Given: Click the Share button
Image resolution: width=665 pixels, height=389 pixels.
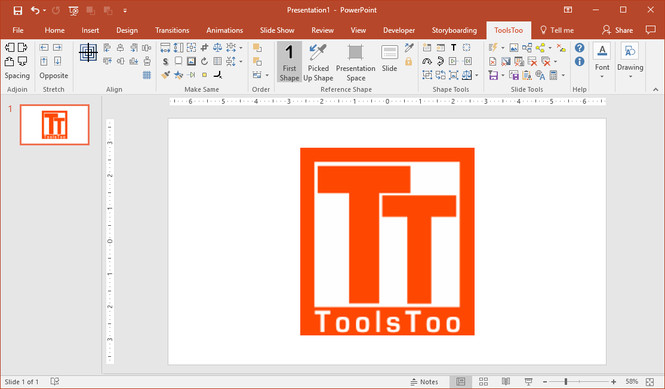Looking at the screenshot, I should (x=618, y=30).
